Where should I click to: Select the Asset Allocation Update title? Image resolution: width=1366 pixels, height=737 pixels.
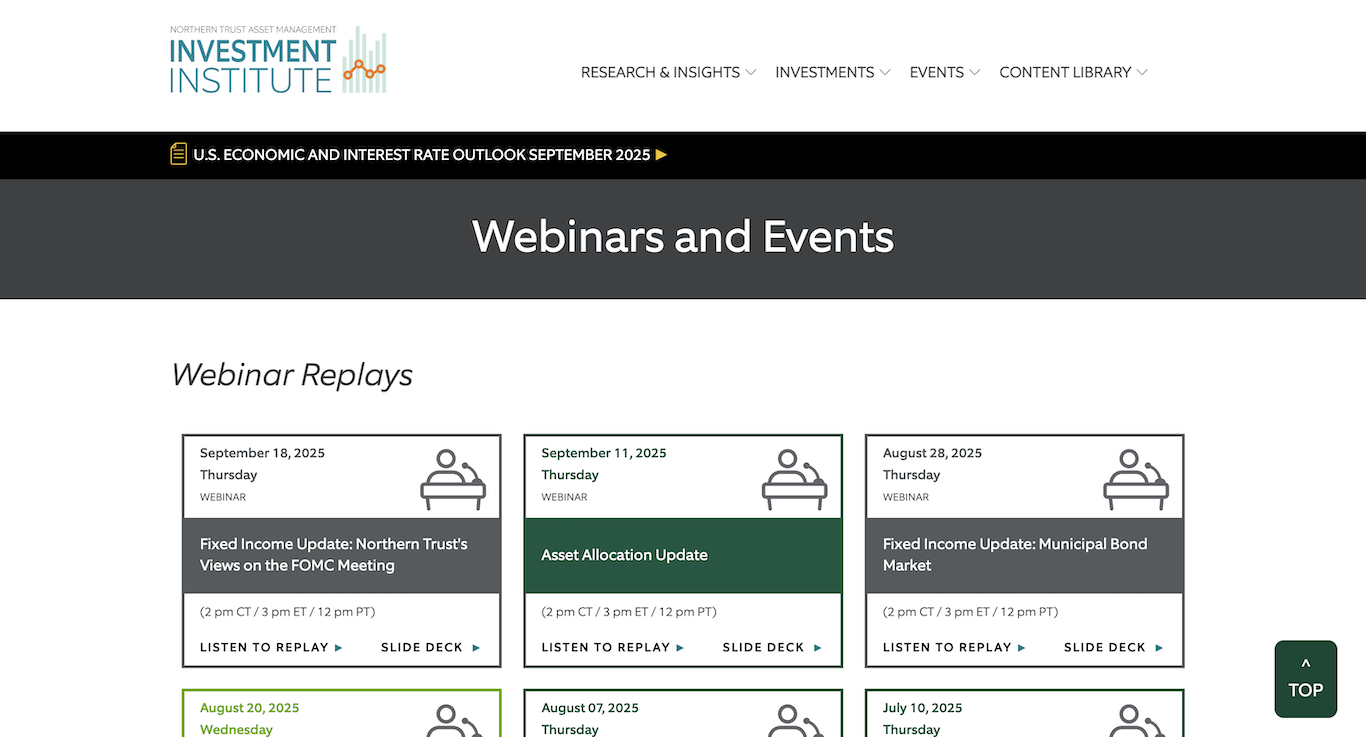pos(624,555)
